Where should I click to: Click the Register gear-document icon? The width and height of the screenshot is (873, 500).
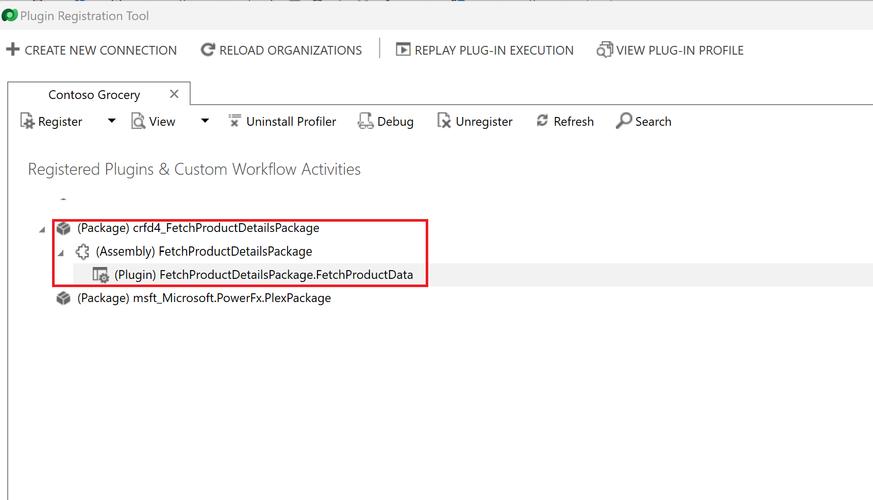pyautogui.click(x=27, y=121)
